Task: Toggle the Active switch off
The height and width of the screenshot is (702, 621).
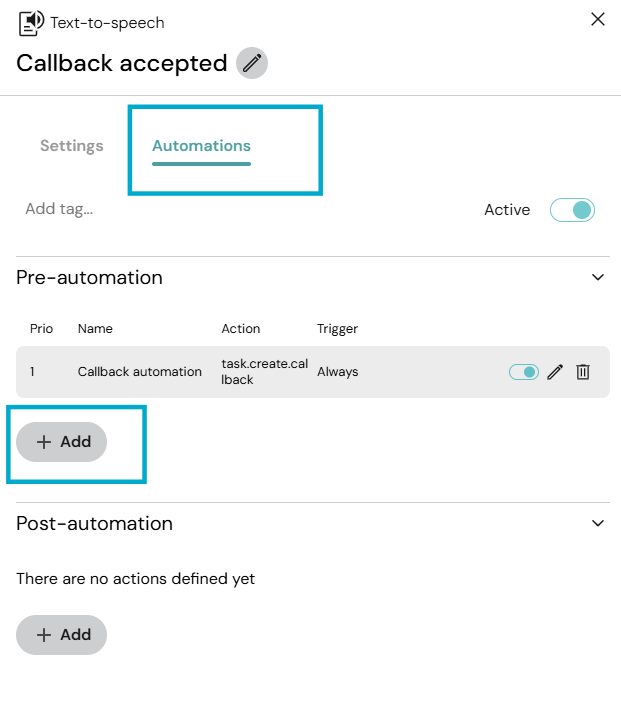Action: tap(572, 210)
